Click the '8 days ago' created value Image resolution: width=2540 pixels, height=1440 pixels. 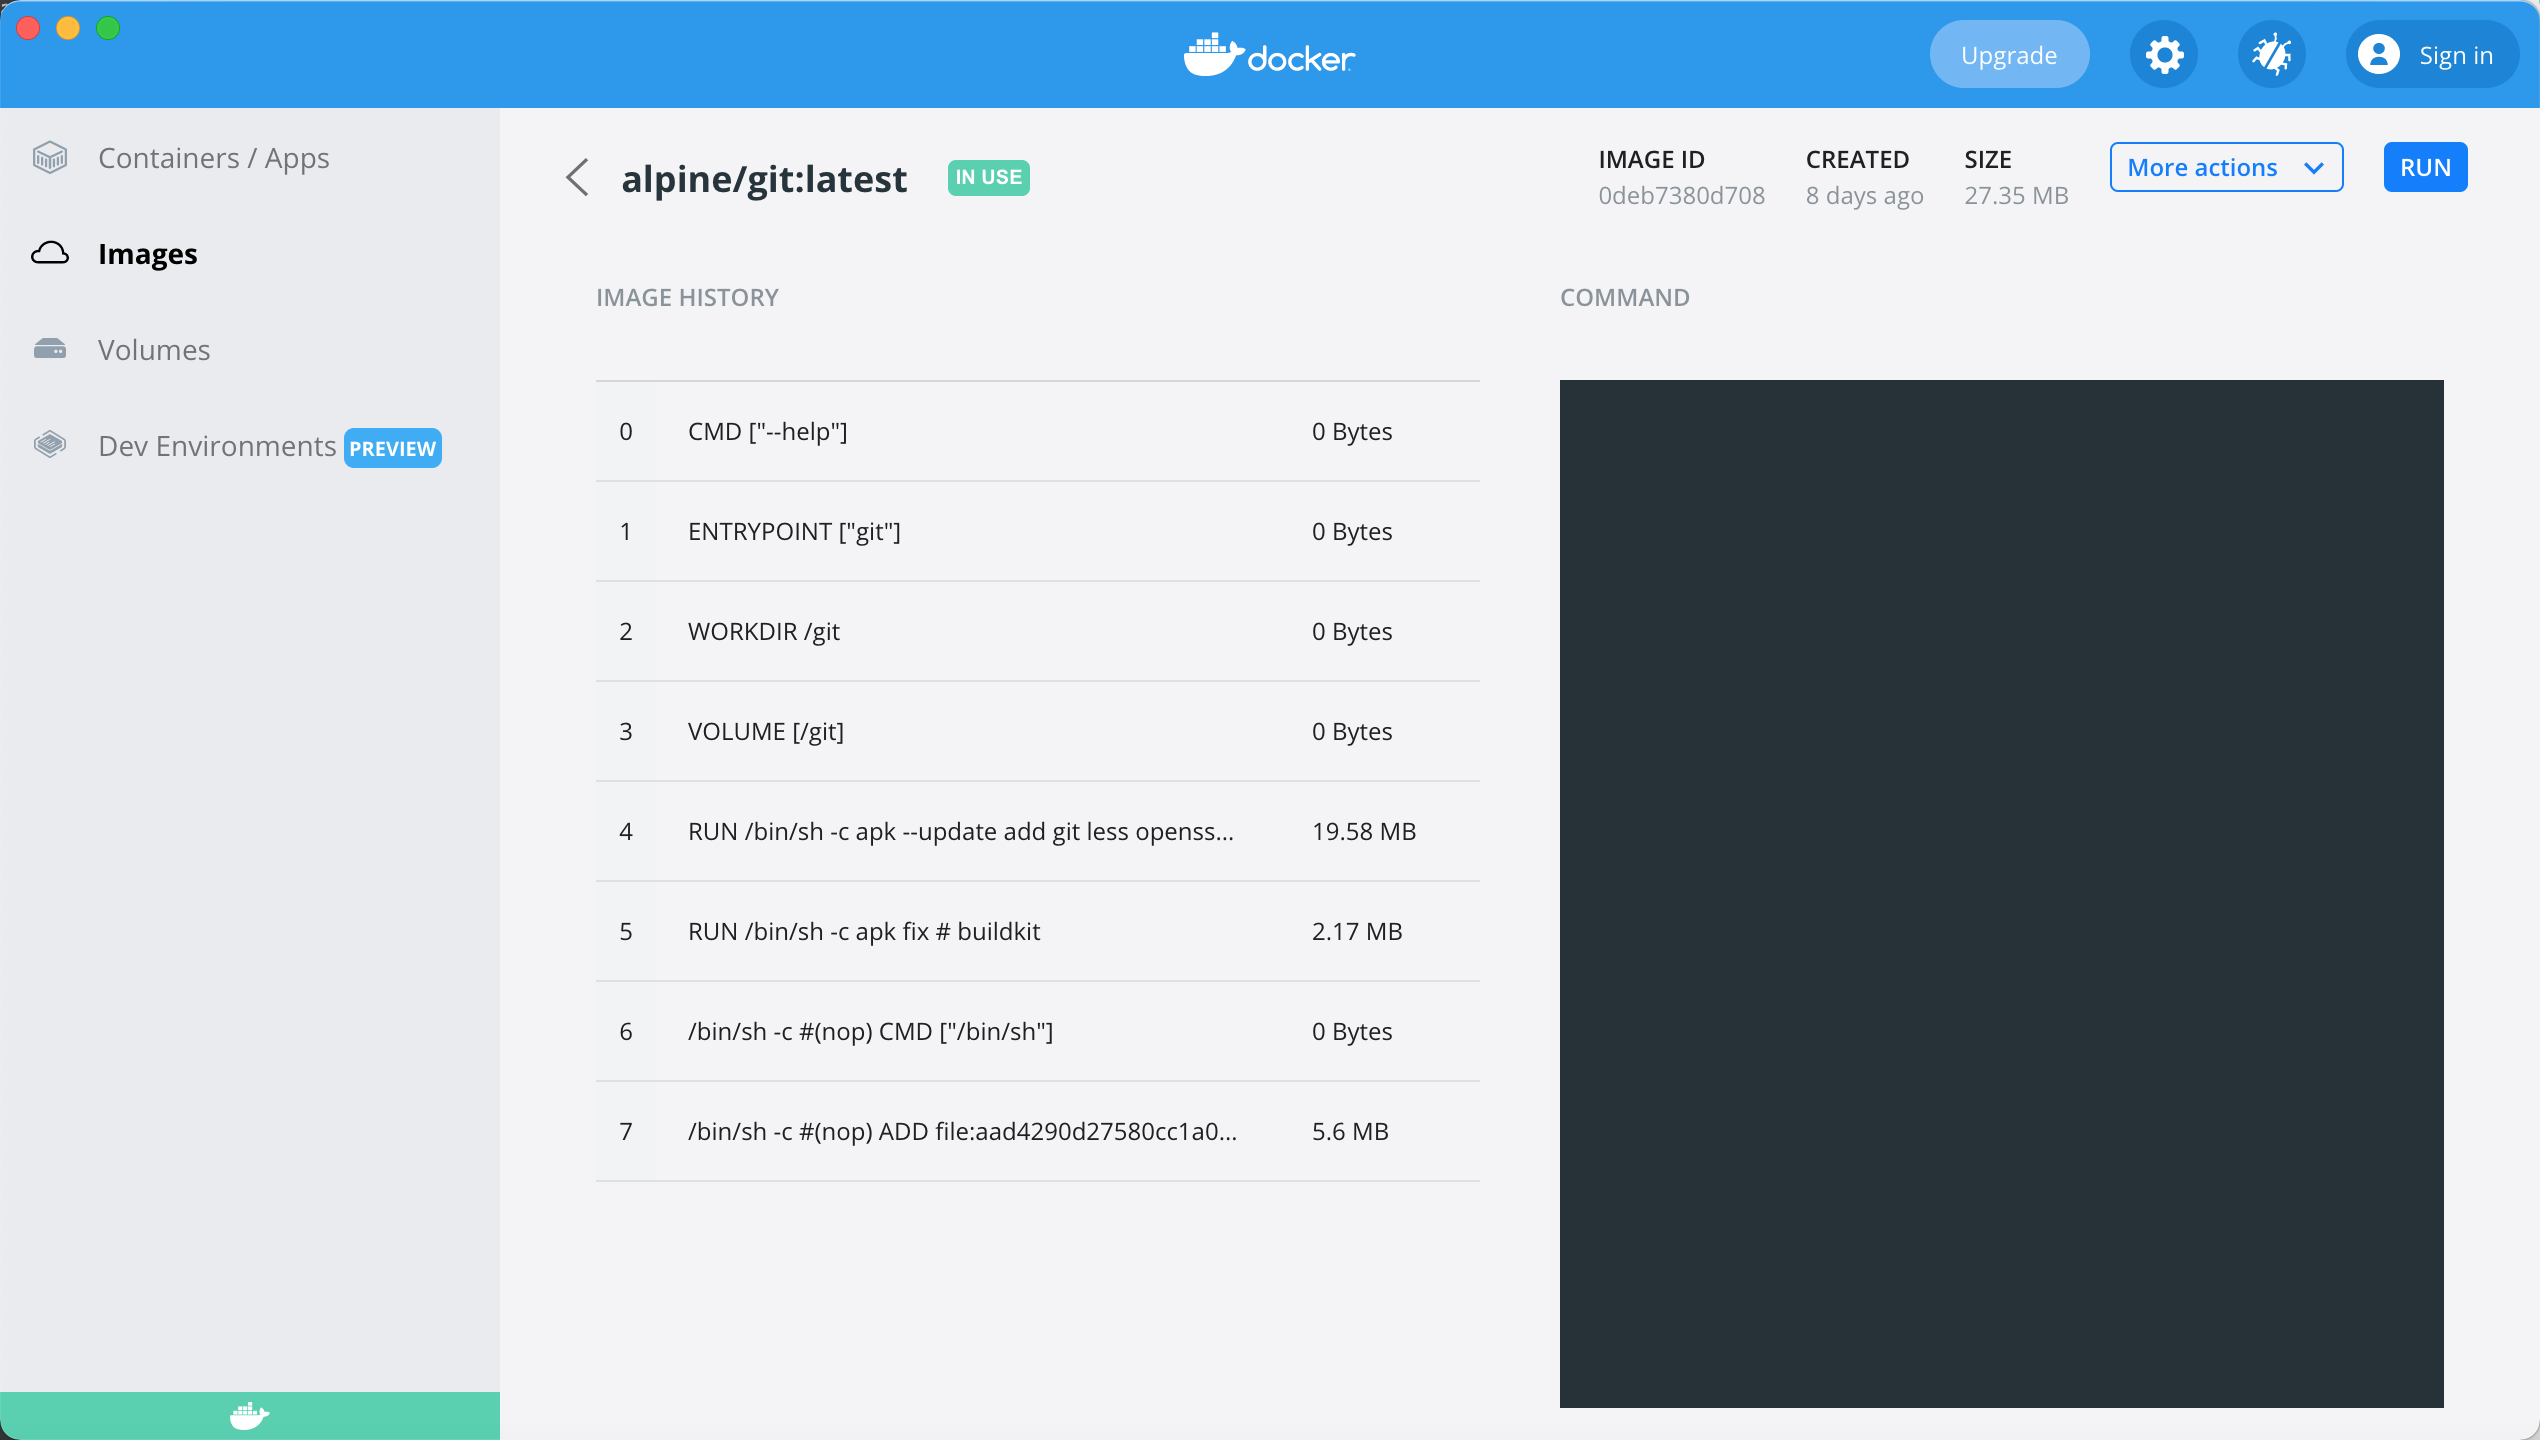pyautogui.click(x=1864, y=196)
